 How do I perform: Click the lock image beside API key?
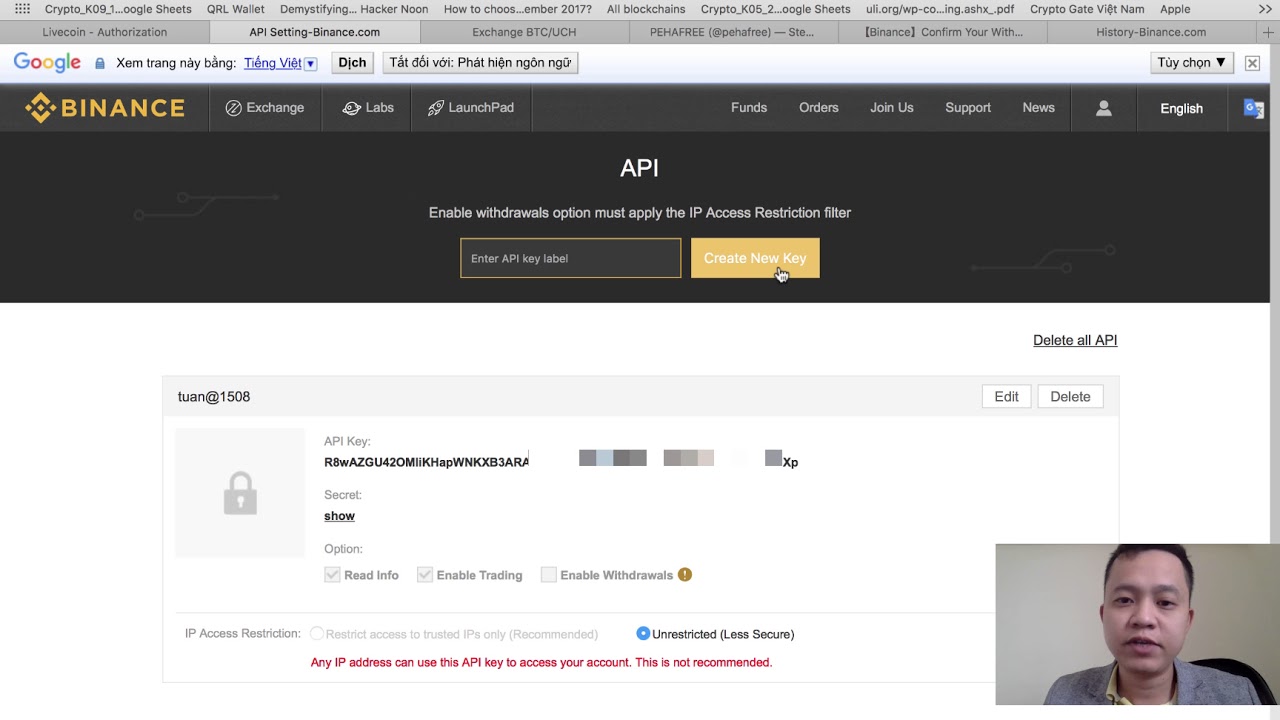pos(240,493)
